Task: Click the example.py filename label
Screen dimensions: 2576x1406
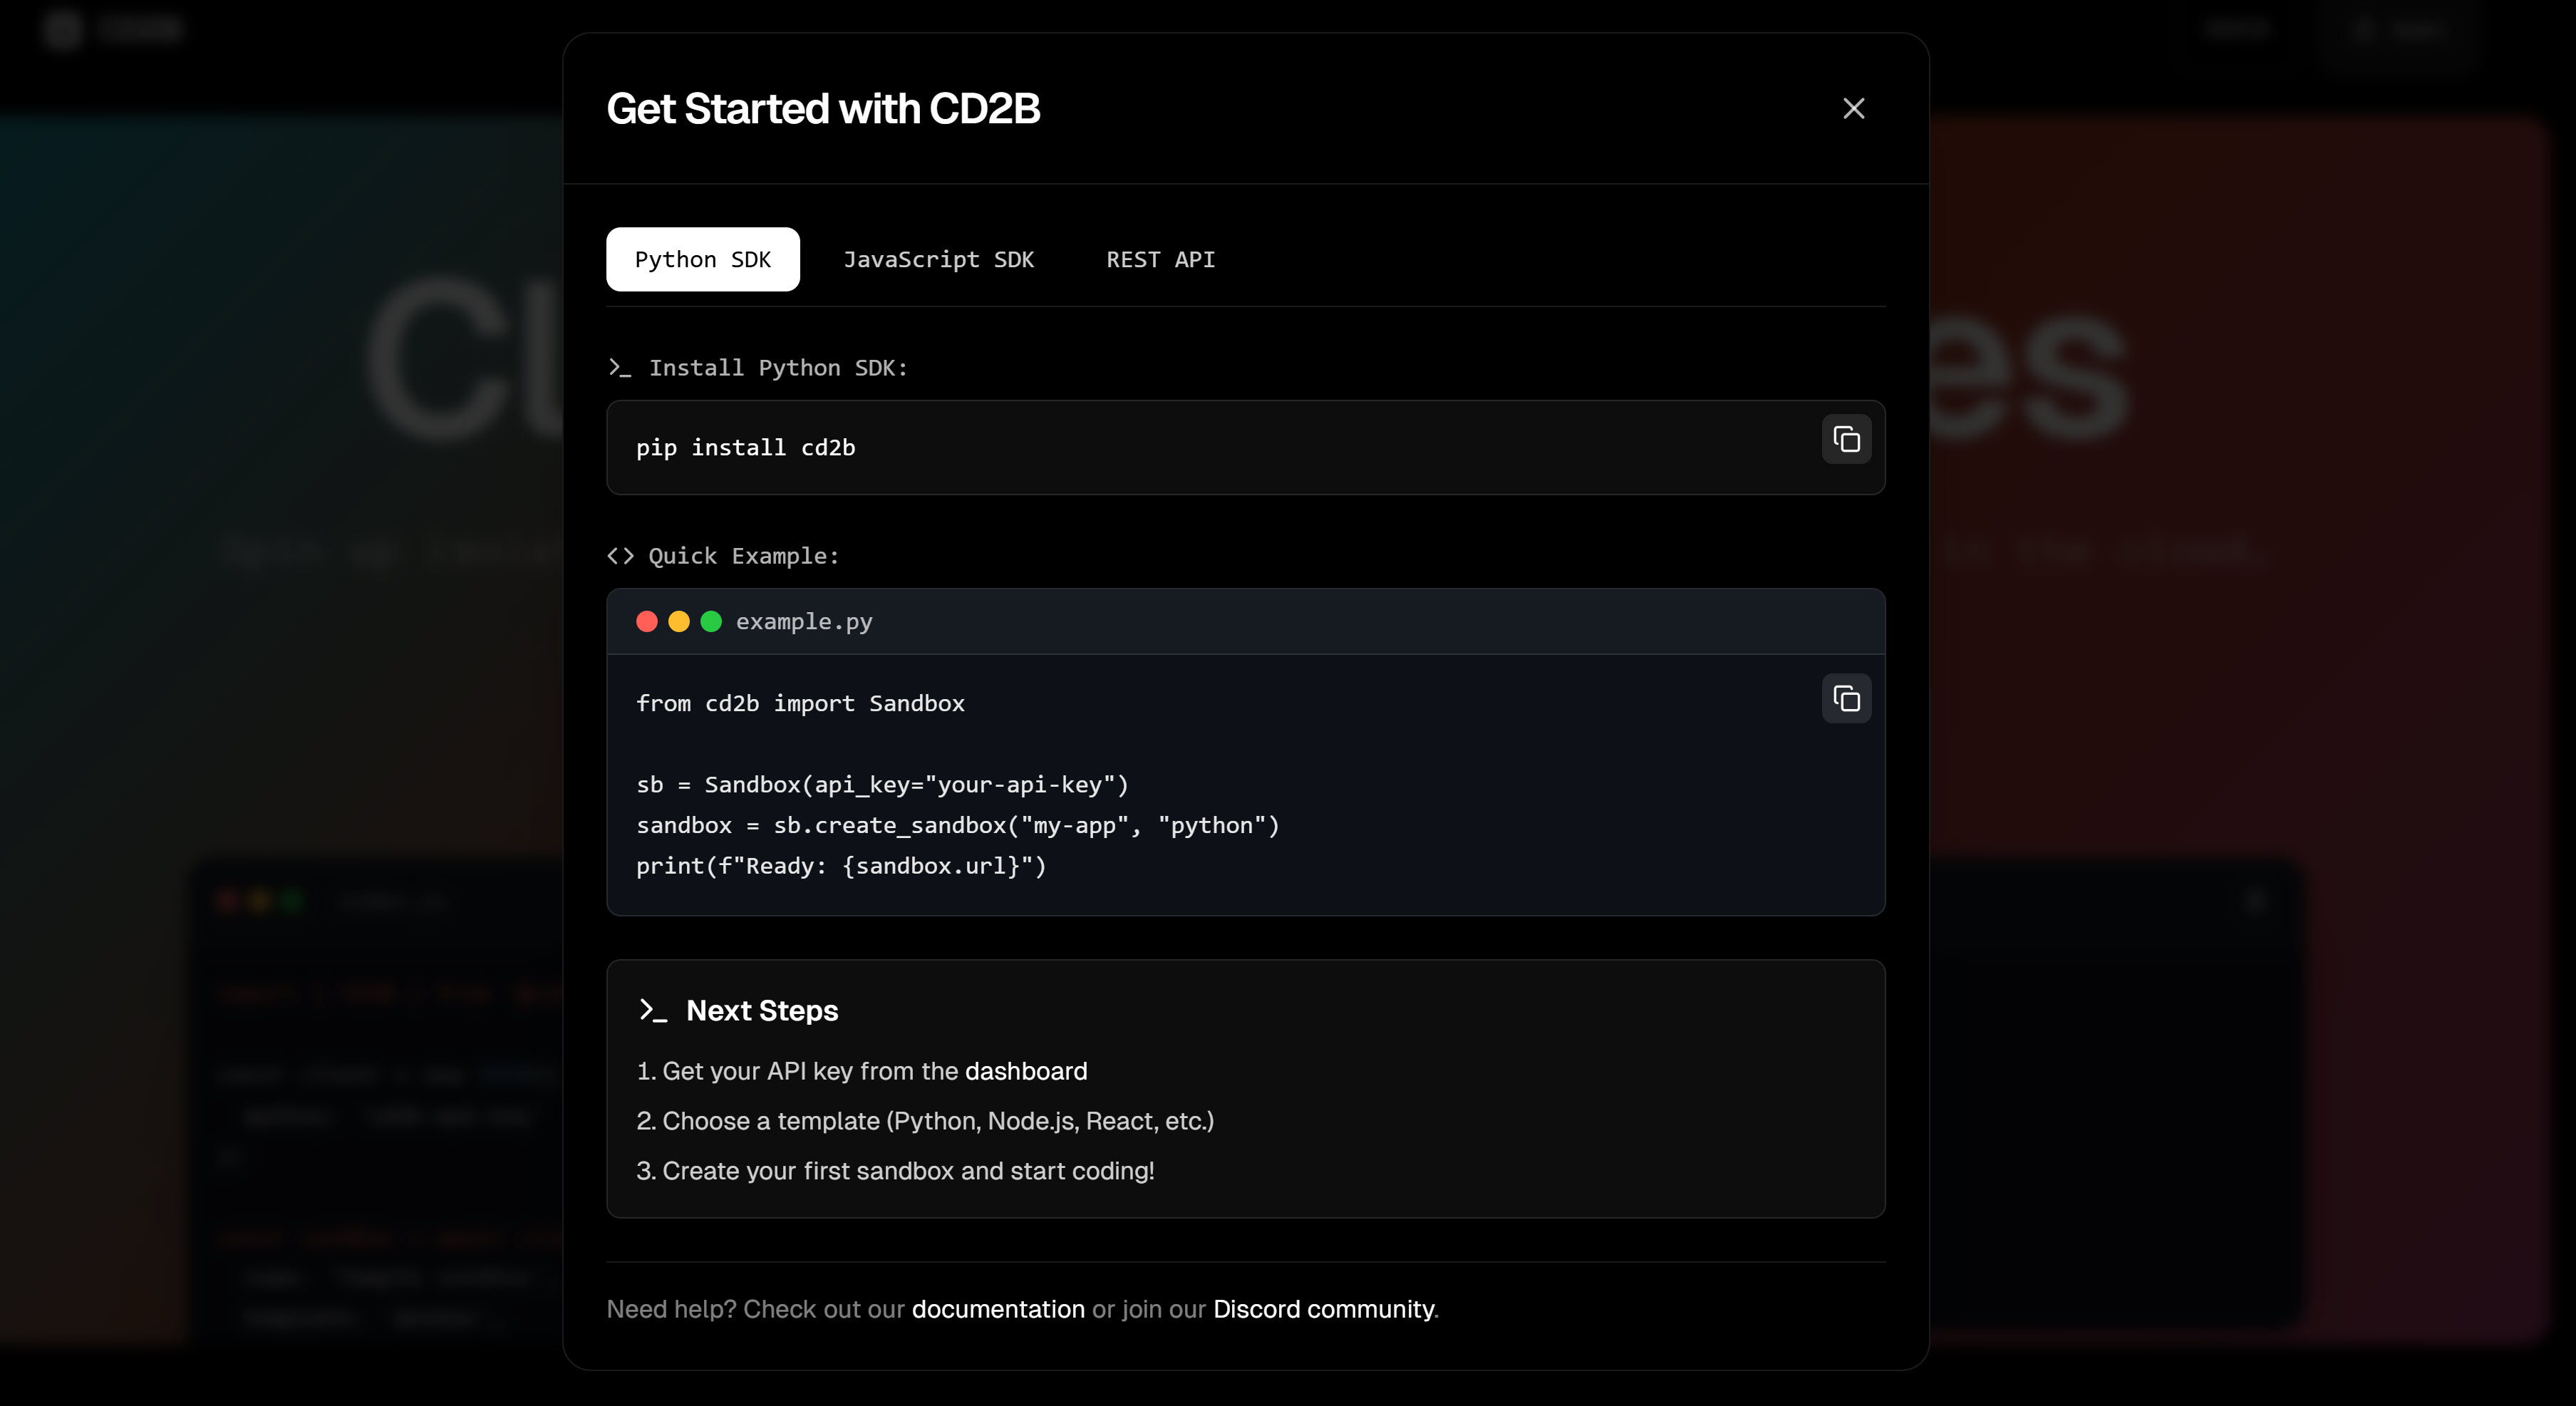Action: coord(804,621)
